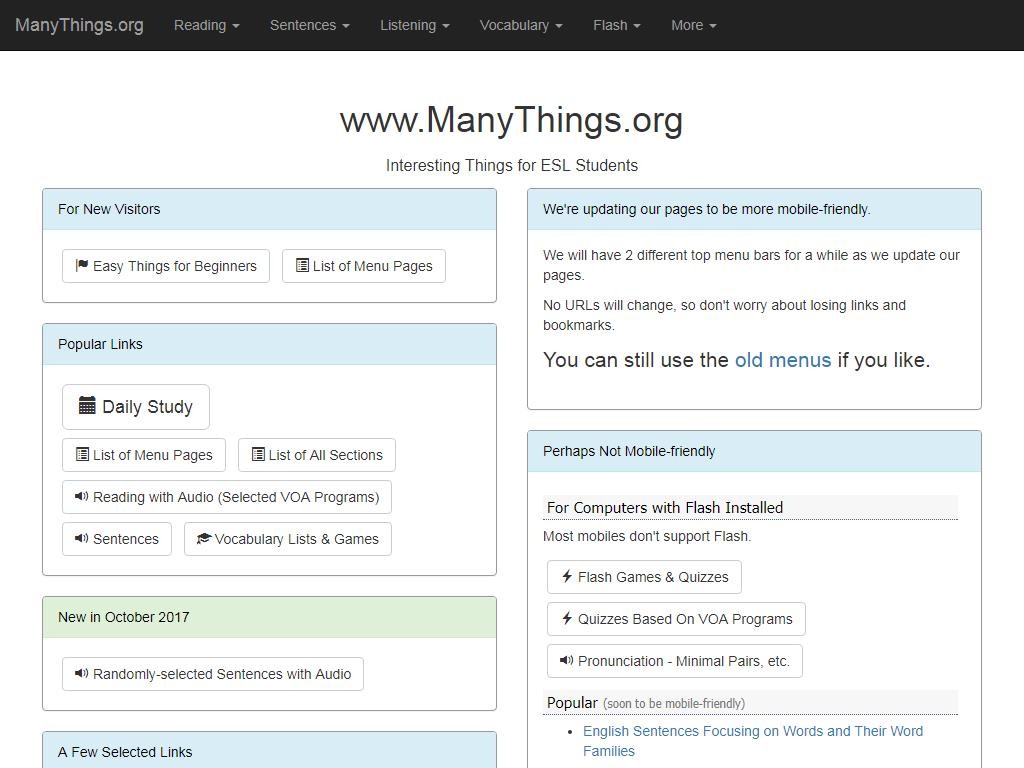Click the speaker icon on Reading with Audio

point(82,496)
